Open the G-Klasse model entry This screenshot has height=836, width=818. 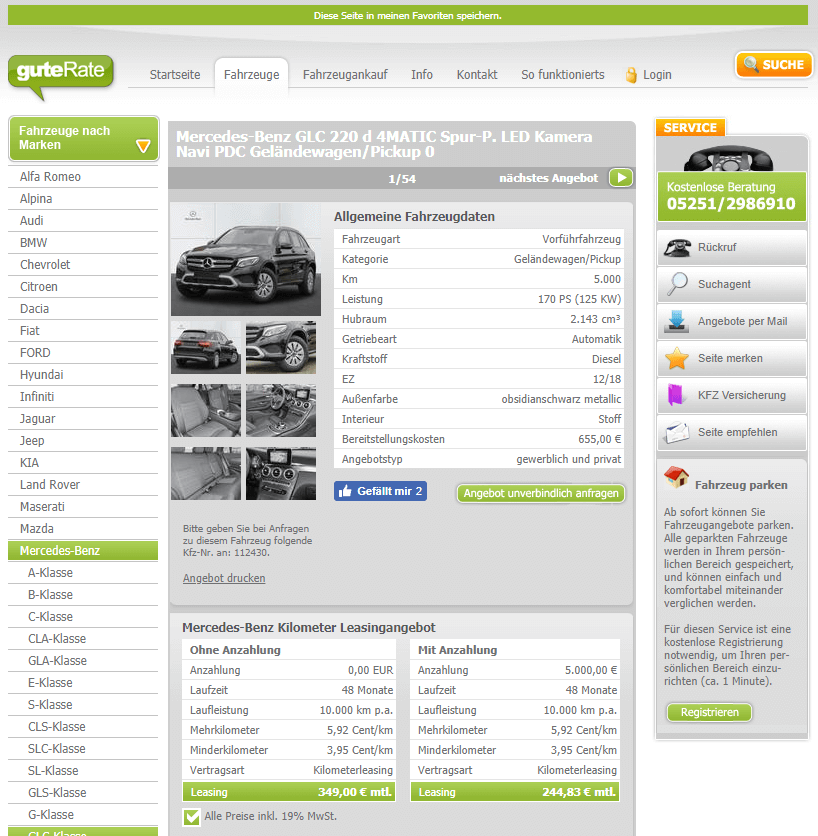(83, 814)
